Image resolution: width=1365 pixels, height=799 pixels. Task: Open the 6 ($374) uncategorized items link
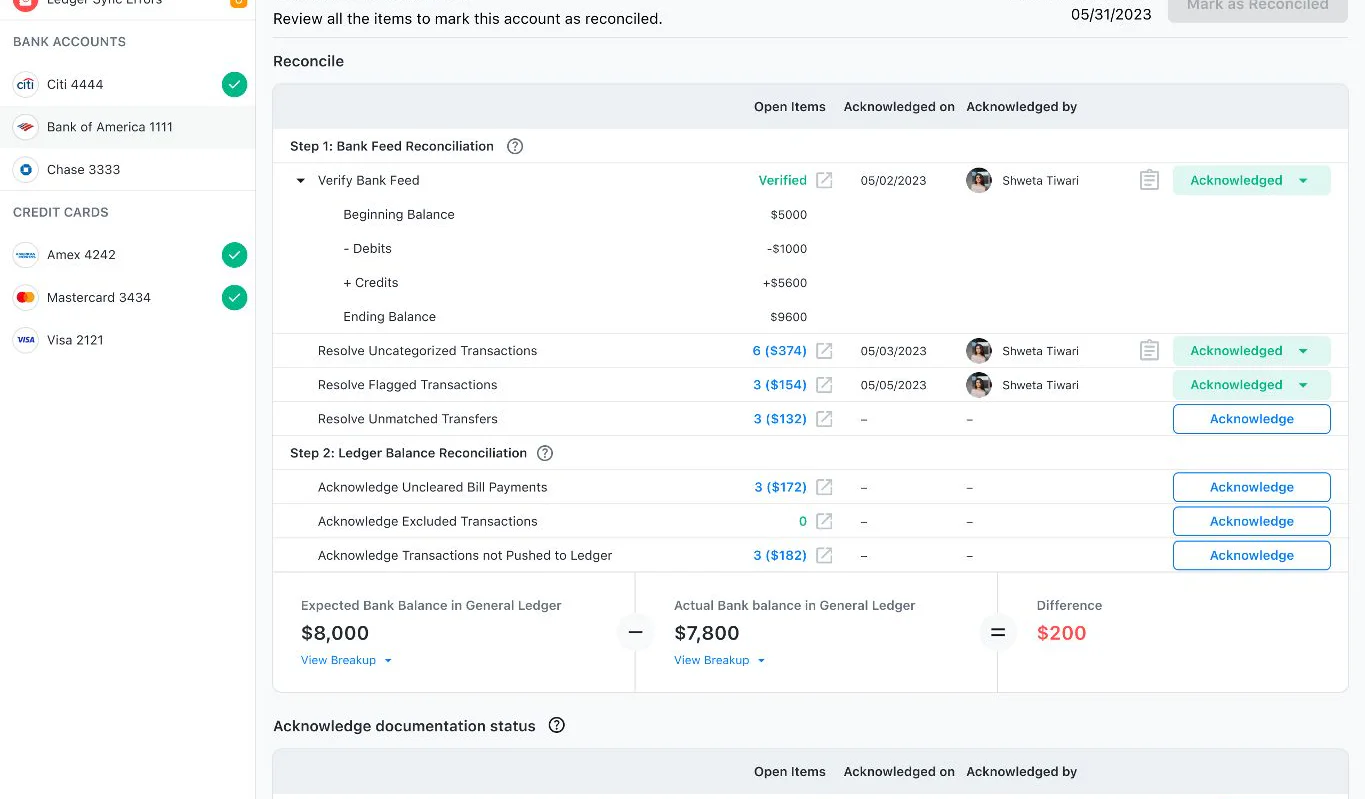(x=779, y=351)
